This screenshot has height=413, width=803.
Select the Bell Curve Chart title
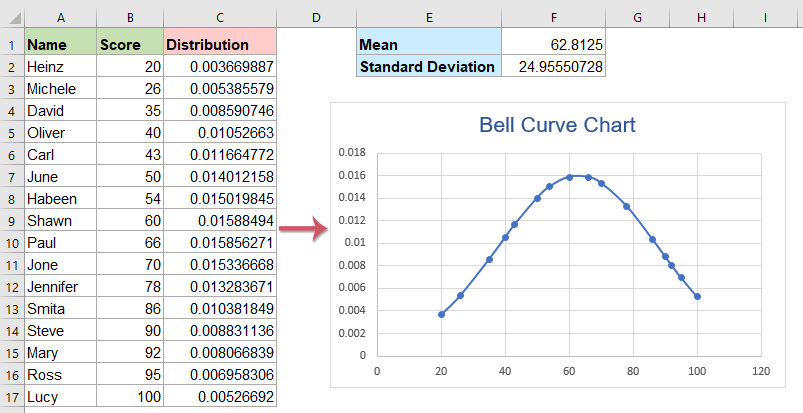point(557,126)
